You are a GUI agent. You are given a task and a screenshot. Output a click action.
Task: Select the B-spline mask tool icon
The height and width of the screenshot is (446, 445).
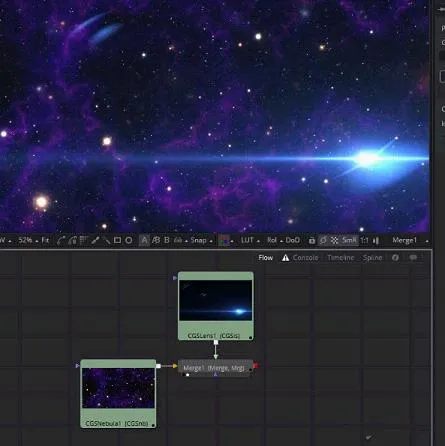[72, 240]
